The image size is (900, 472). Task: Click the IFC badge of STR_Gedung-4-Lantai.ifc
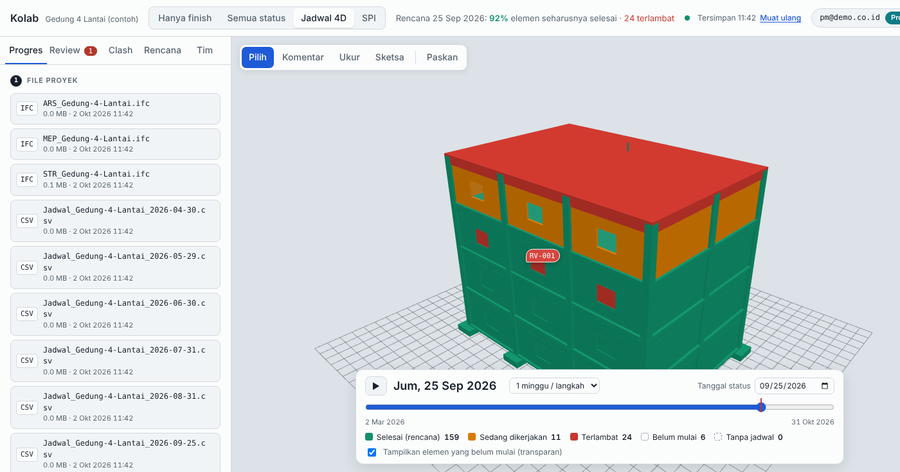click(x=27, y=179)
